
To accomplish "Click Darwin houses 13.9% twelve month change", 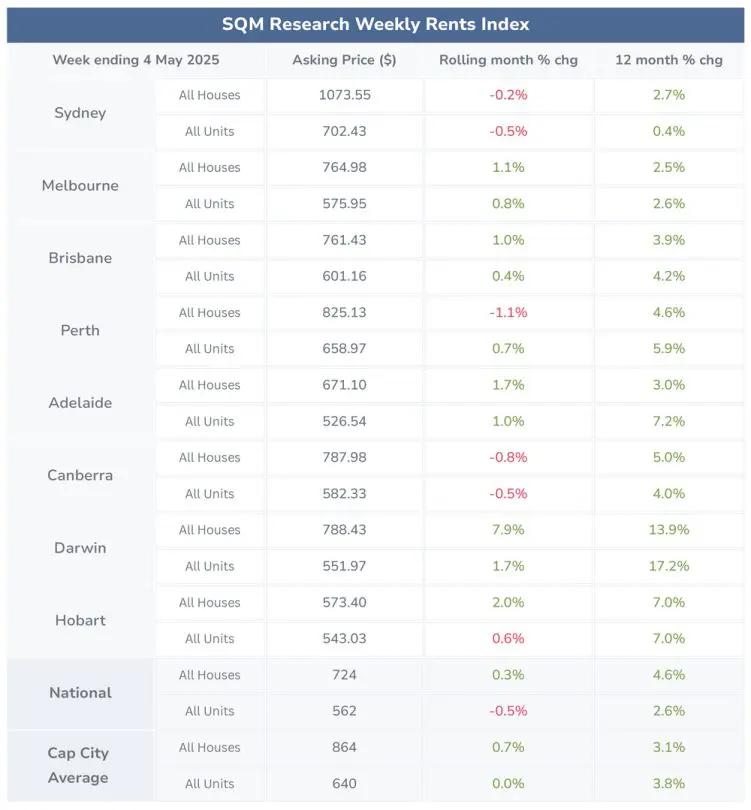I will tap(669, 529).
